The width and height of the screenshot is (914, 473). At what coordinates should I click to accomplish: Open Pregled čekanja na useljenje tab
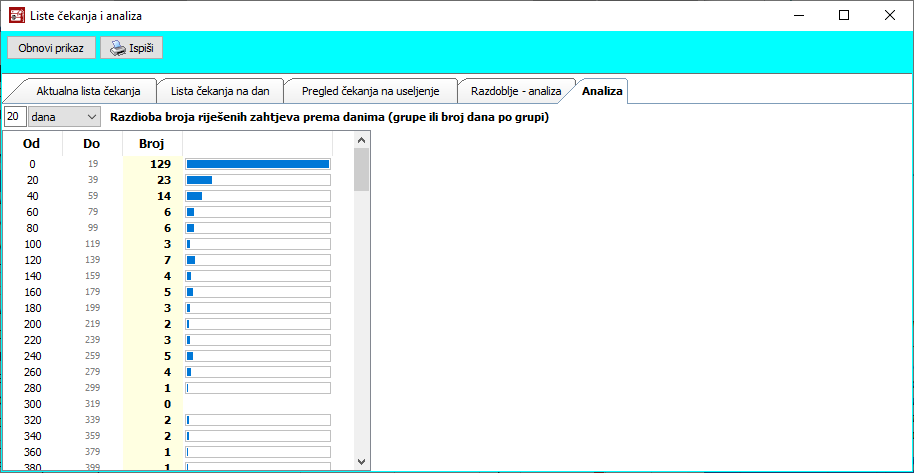[370, 91]
